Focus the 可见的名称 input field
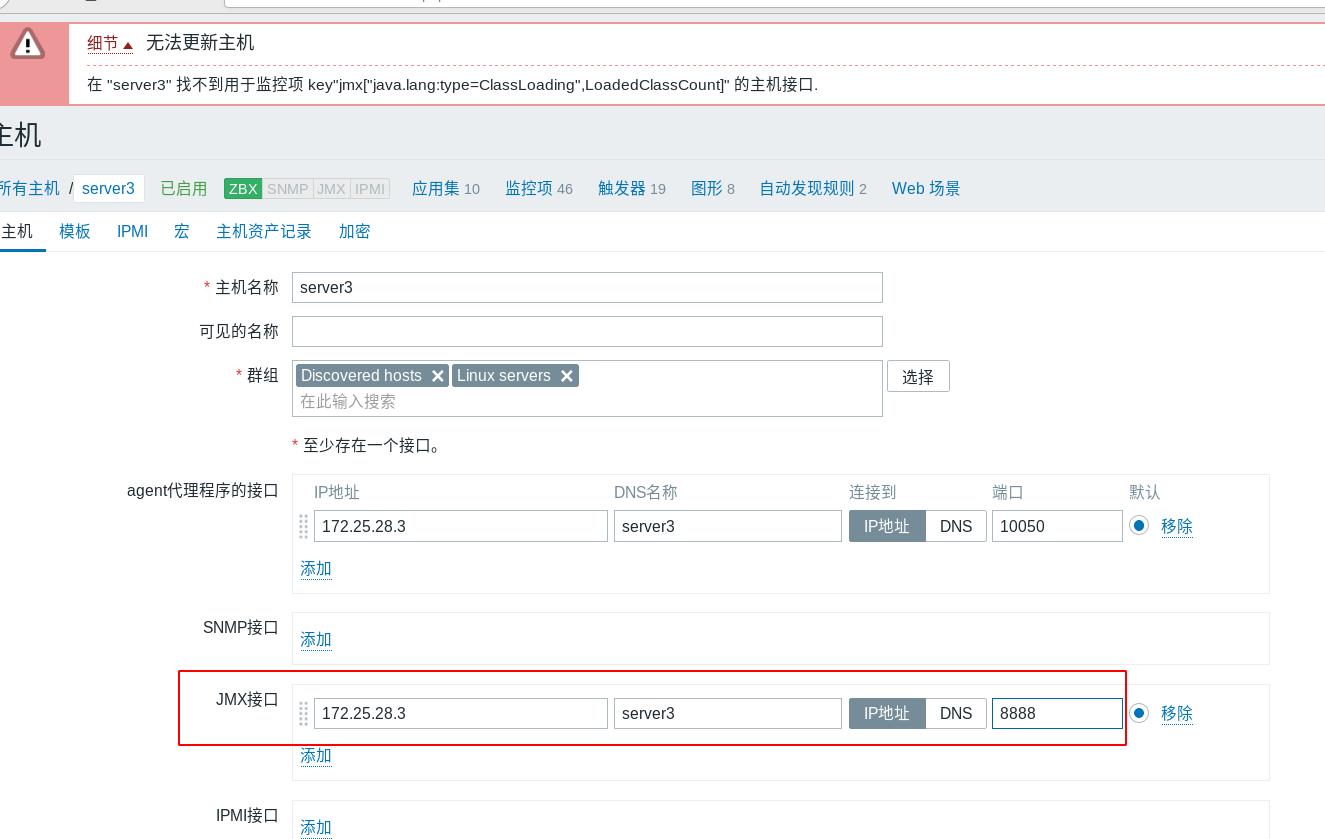This screenshot has height=839, width=1325. tap(588, 331)
